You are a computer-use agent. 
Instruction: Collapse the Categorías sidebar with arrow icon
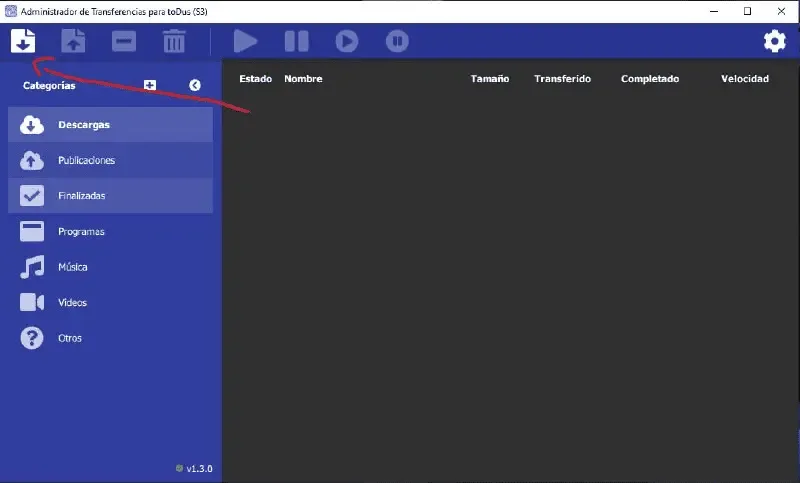pyautogui.click(x=195, y=85)
